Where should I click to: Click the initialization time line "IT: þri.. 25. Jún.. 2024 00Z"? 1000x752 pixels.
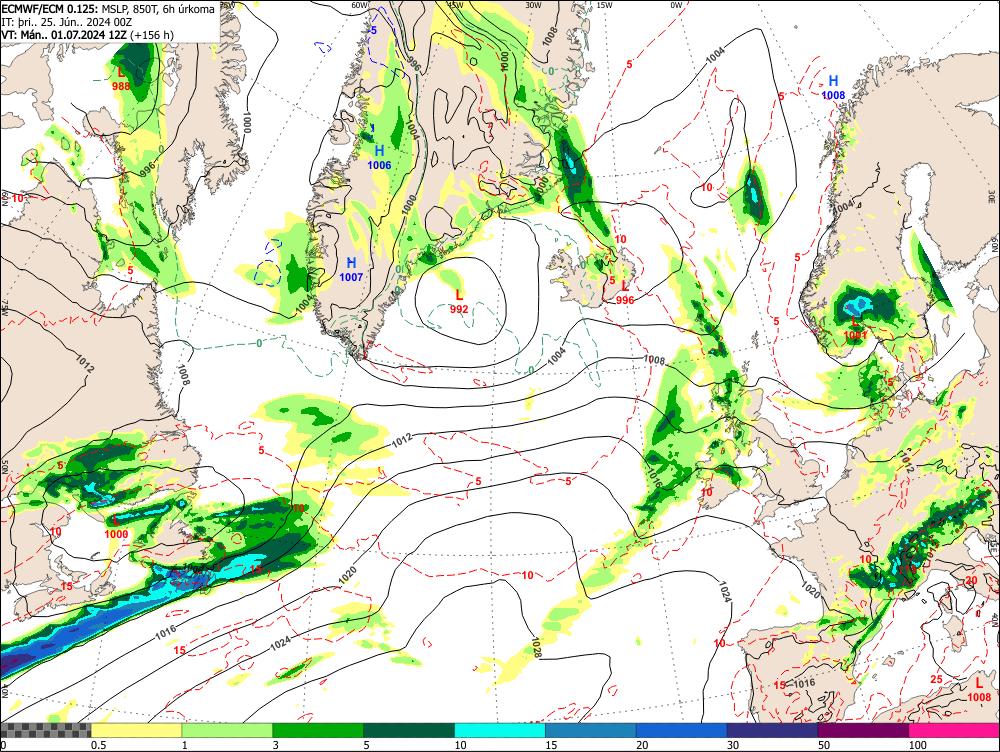(67, 22)
